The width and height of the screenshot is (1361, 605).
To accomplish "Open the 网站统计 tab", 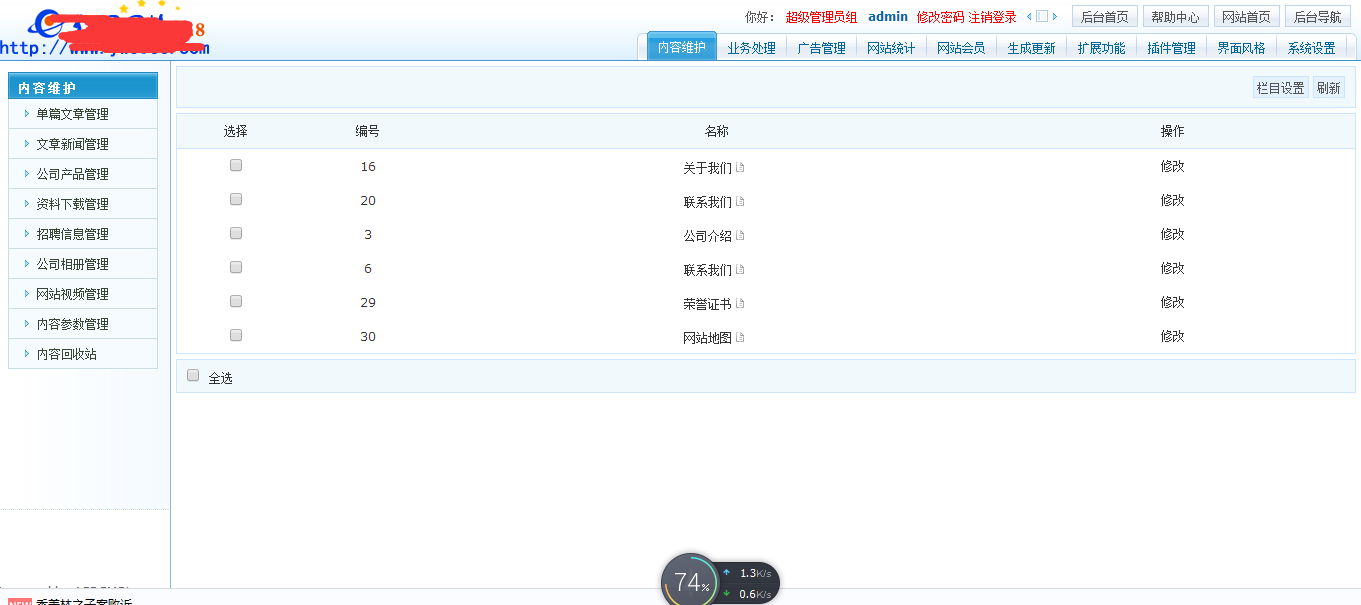I will [891, 48].
